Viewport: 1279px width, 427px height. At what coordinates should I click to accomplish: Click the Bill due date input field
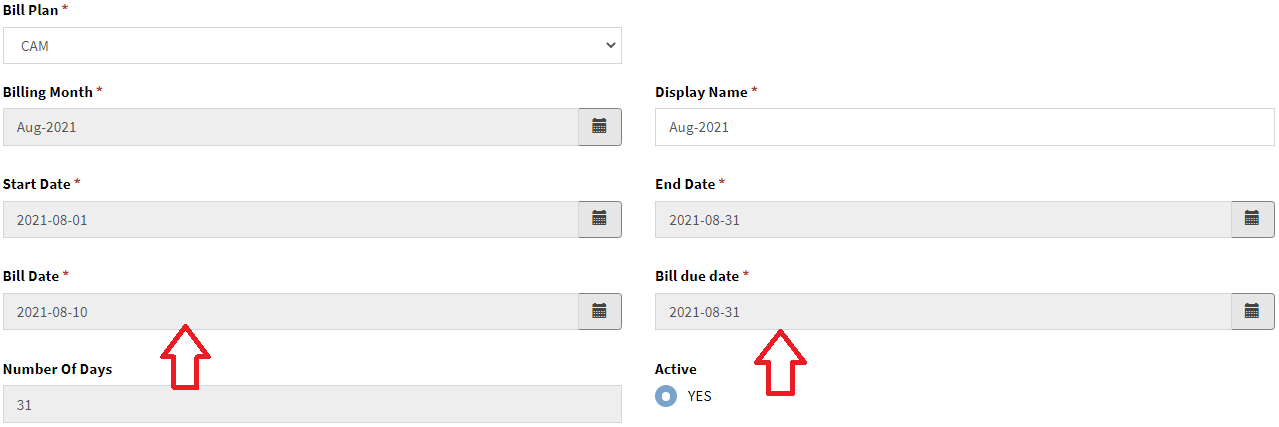(942, 311)
